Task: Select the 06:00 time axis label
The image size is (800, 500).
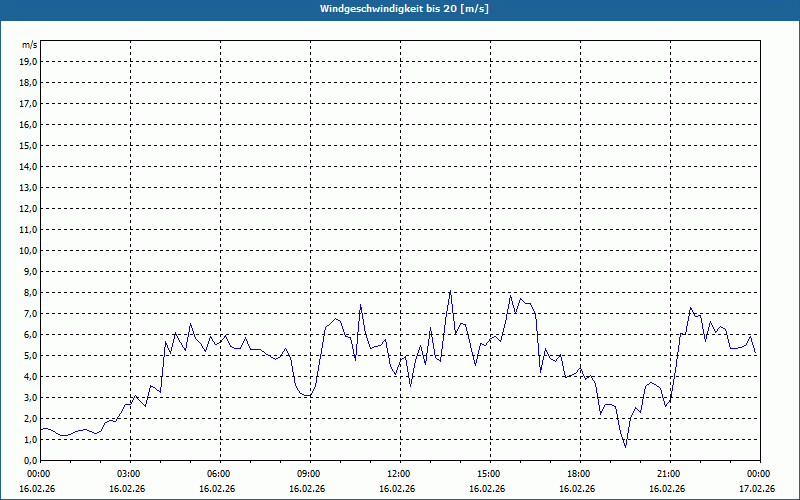Action: pyautogui.click(x=219, y=474)
